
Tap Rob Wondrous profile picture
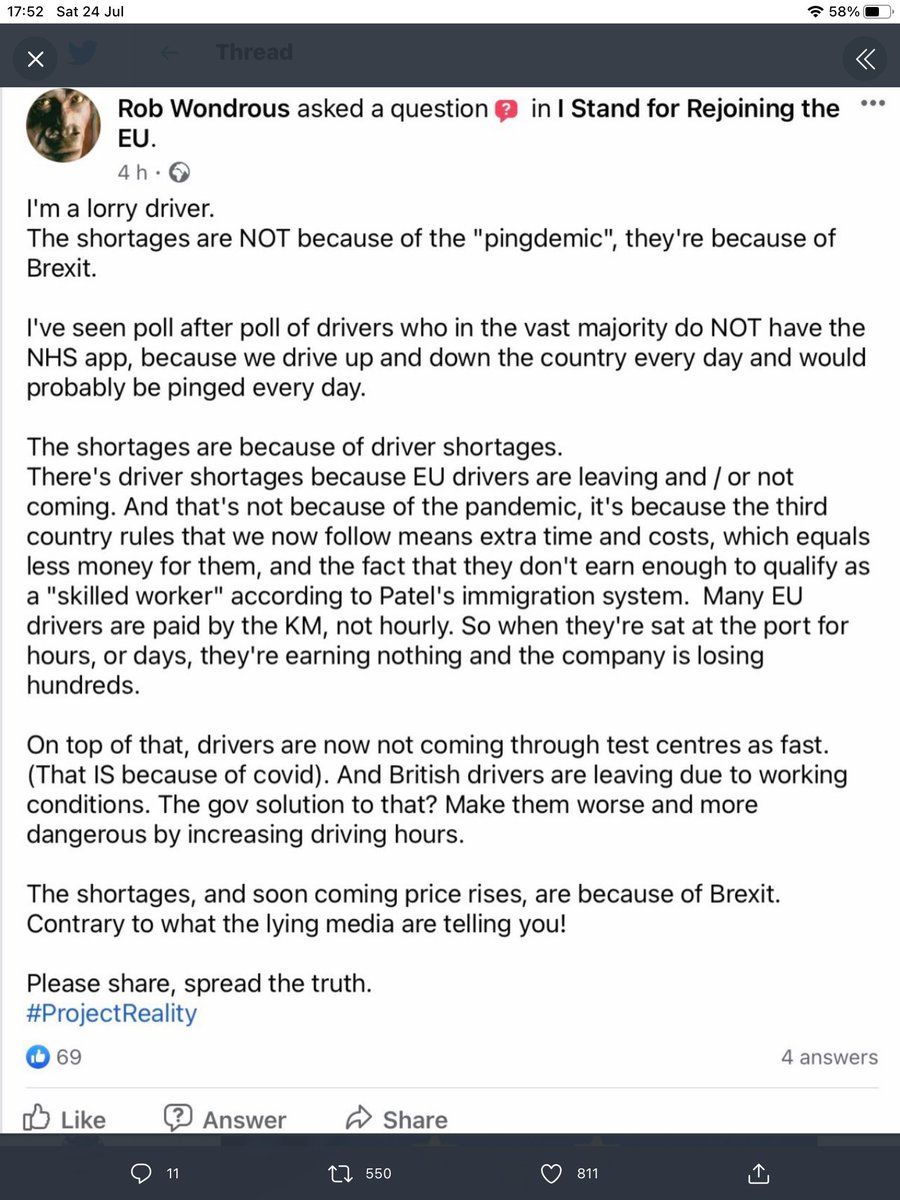[62, 124]
